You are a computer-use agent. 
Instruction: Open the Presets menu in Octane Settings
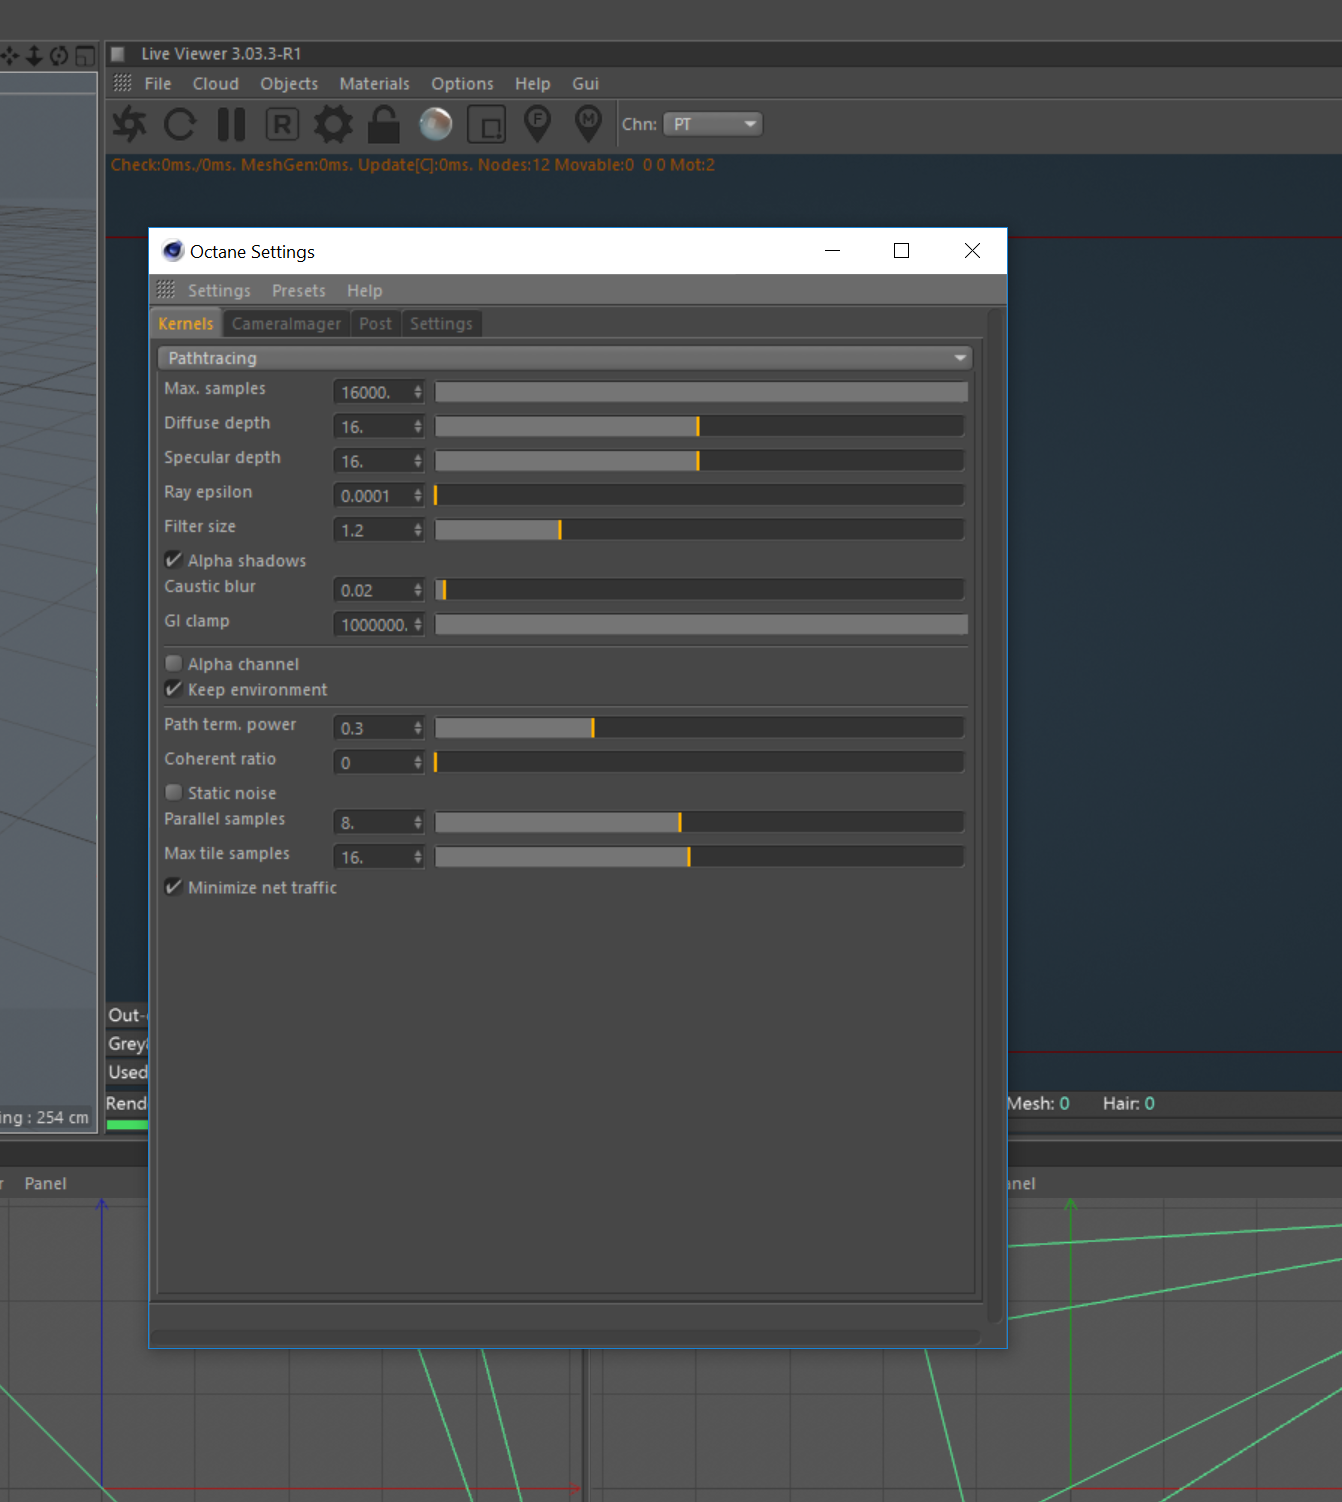tap(299, 291)
